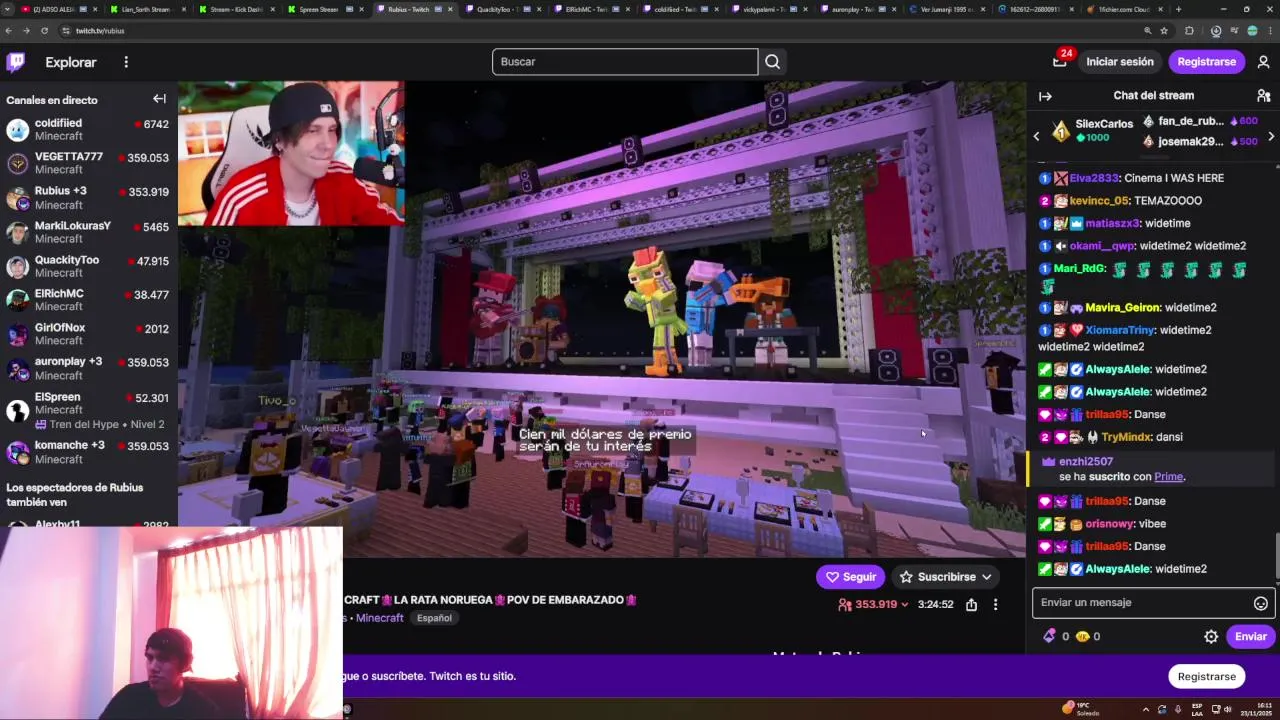Screen dimensions: 1280x720
Task: Open the emote picker smiley
Action: pyautogui.click(x=1261, y=603)
